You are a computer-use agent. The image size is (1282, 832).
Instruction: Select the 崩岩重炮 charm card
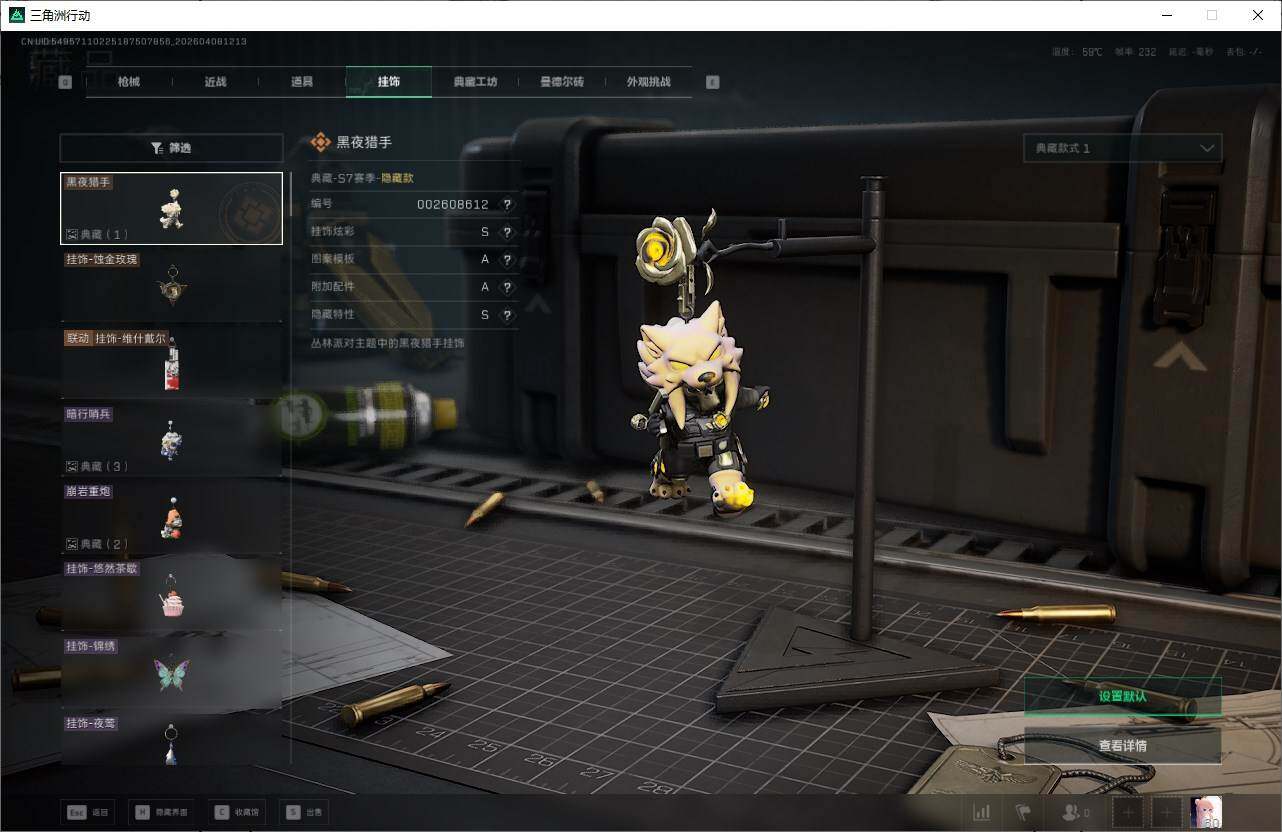pyautogui.click(x=171, y=518)
